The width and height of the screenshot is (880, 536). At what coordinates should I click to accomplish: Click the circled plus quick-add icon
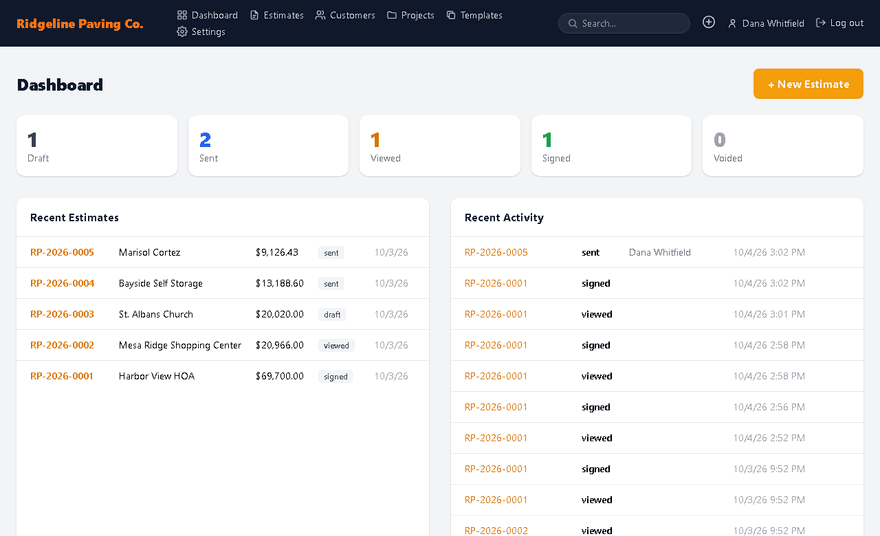point(709,22)
